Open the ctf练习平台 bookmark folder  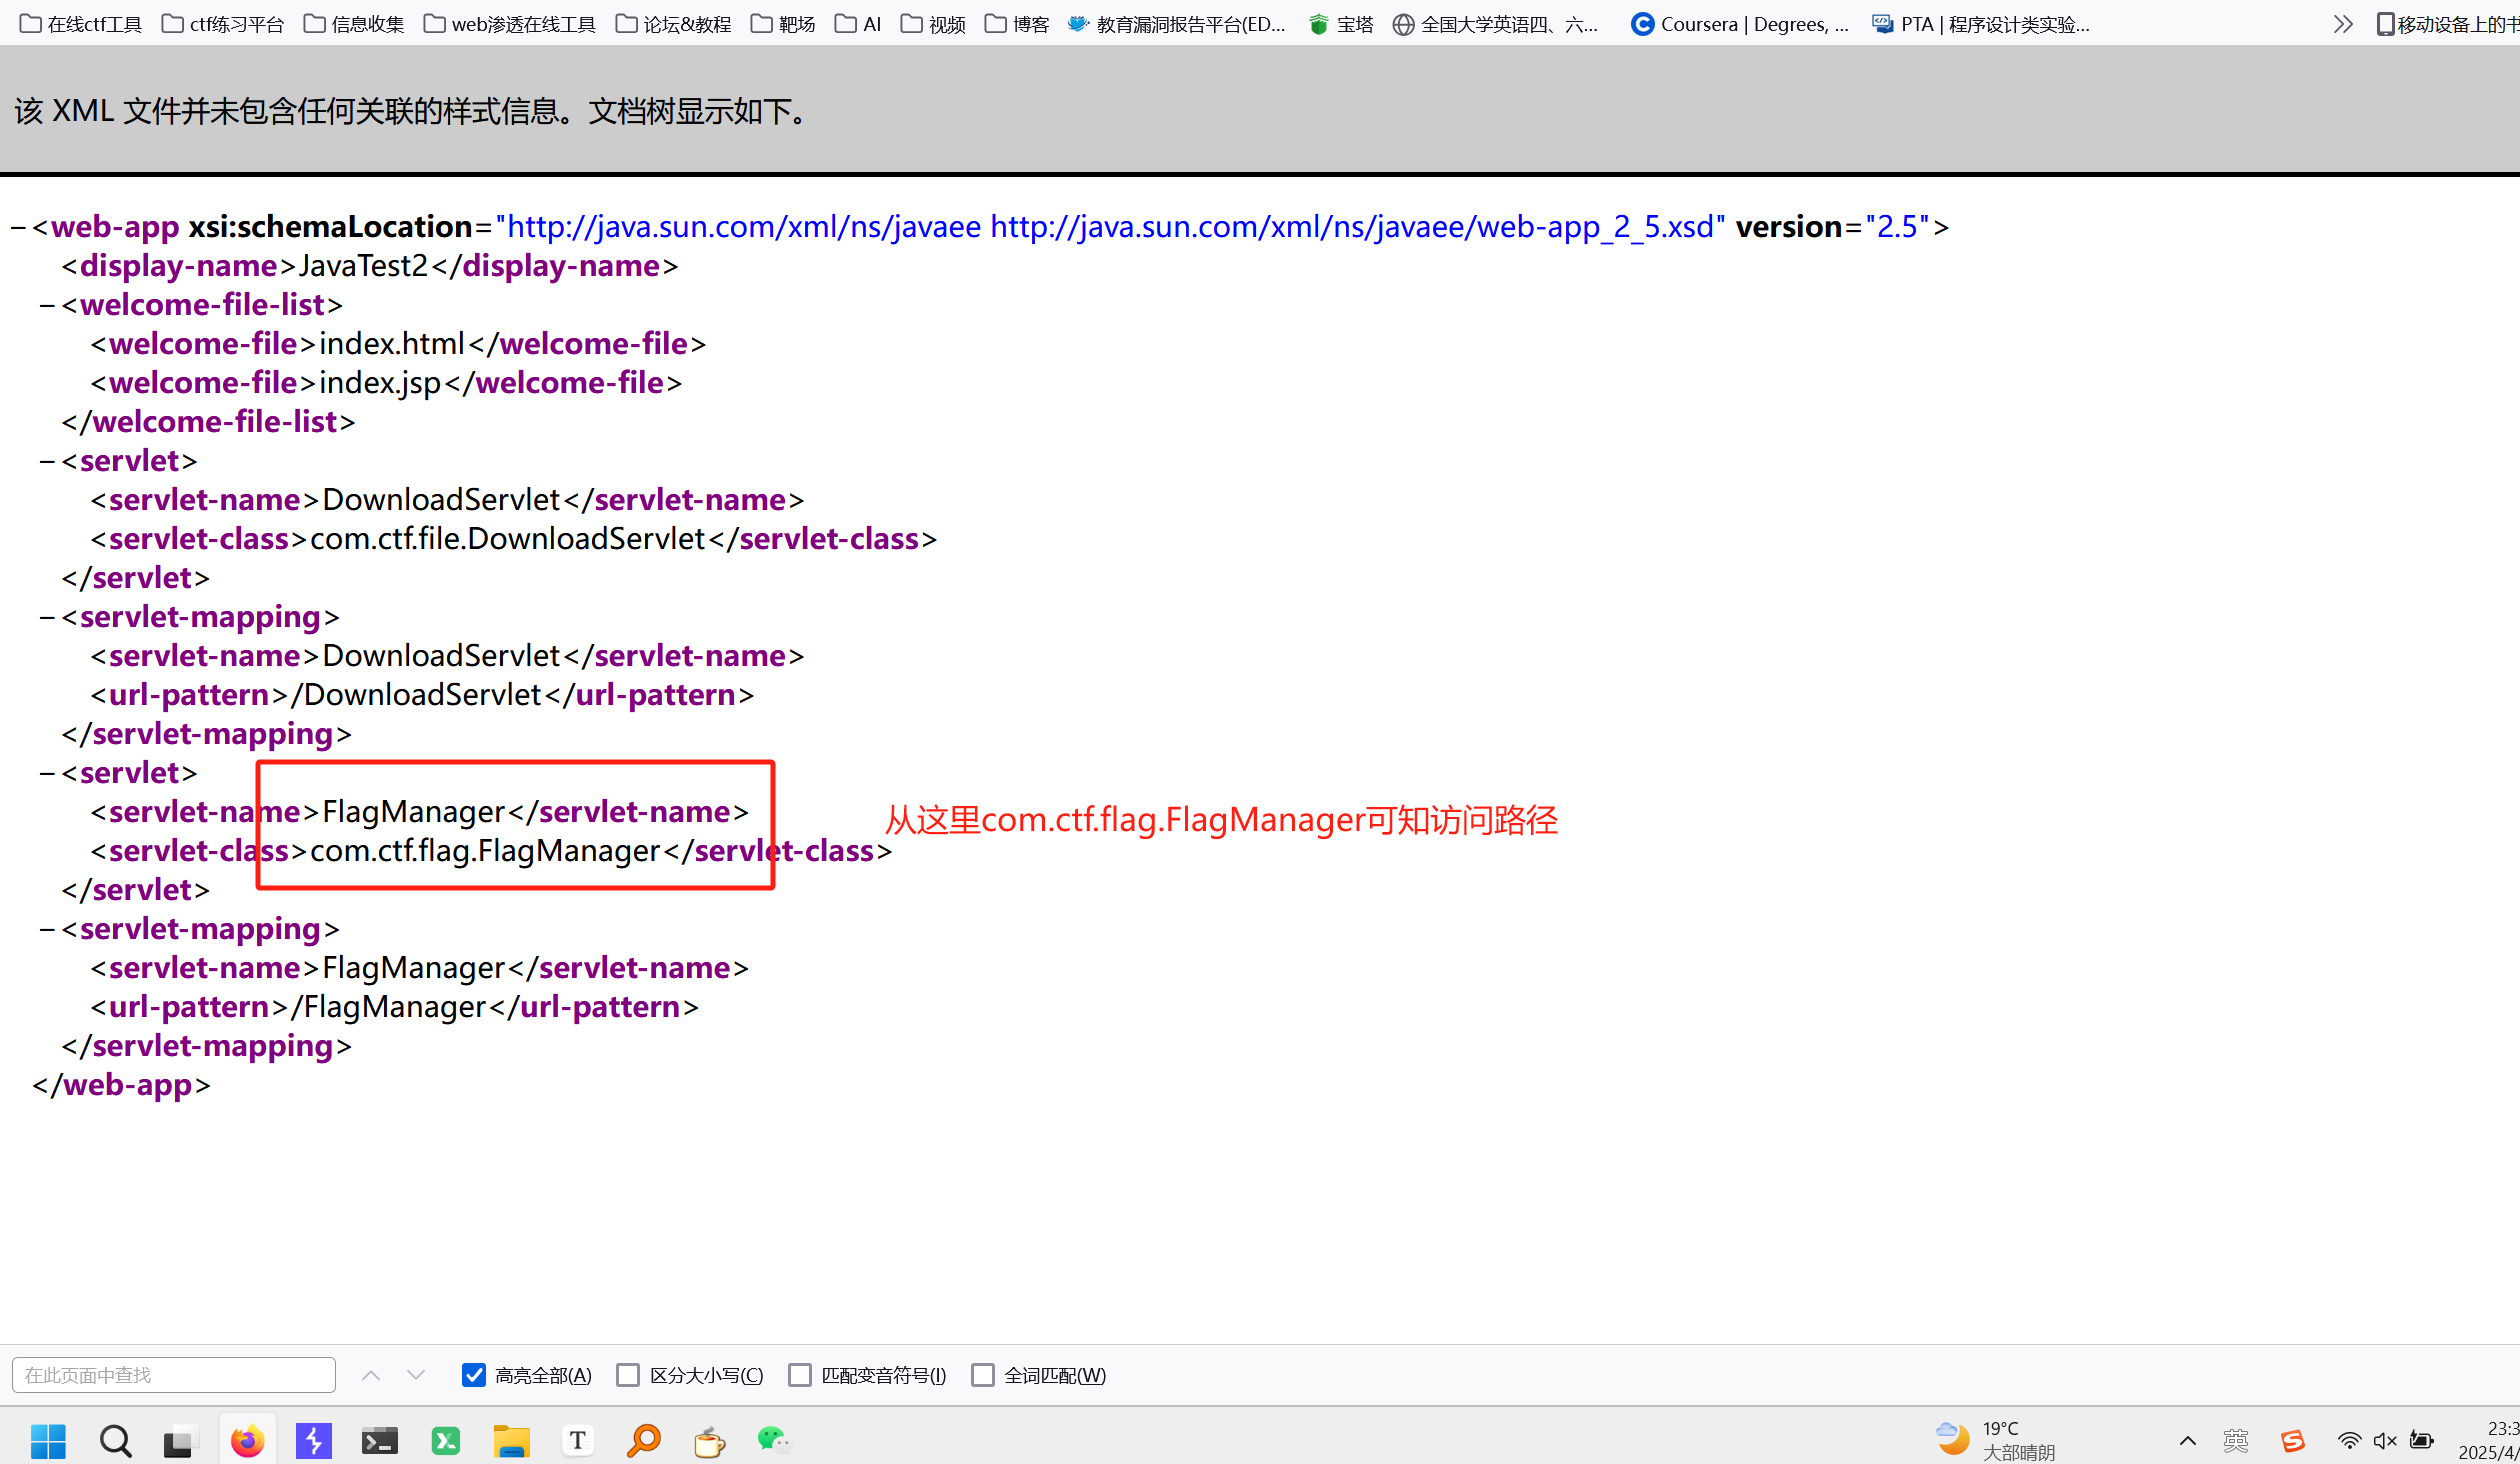coord(223,24)
